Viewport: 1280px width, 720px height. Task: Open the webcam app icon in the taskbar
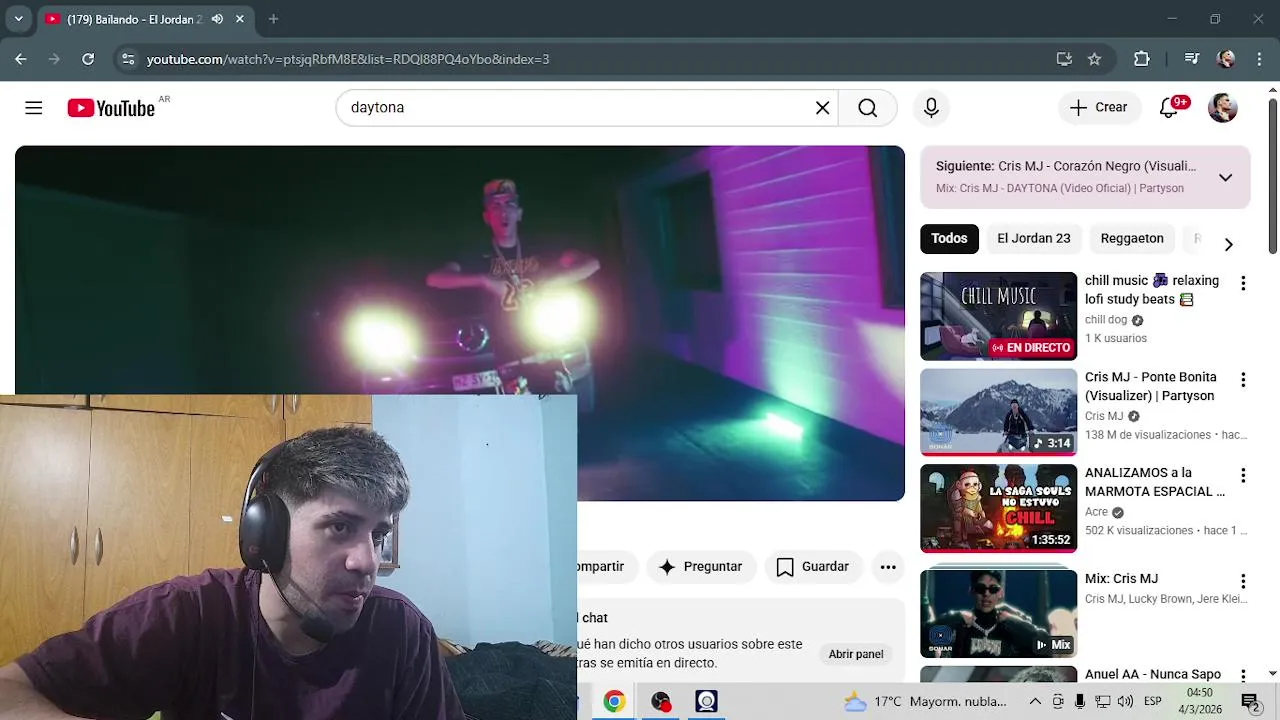(707, 702)
